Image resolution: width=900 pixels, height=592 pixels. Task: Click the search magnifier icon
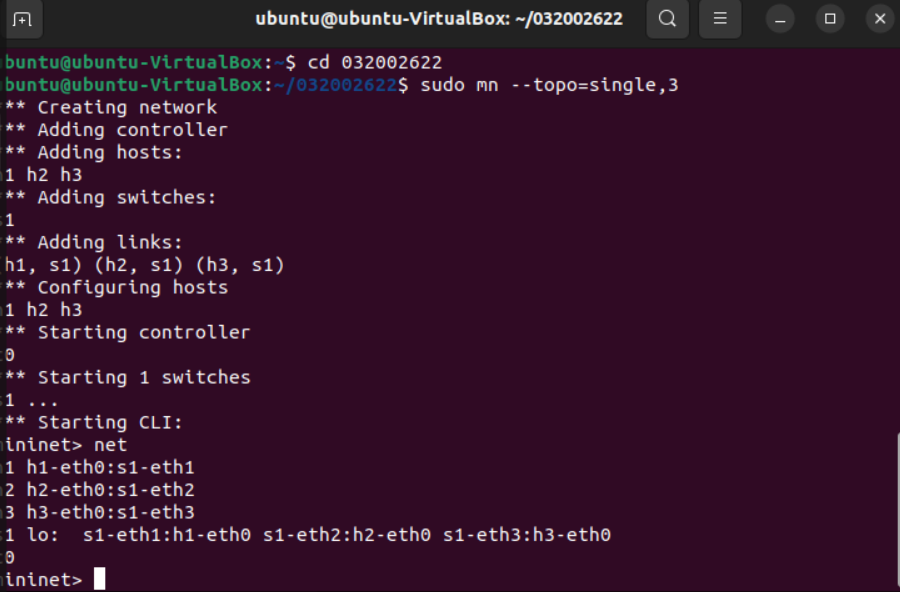click(x=668, y=19)
